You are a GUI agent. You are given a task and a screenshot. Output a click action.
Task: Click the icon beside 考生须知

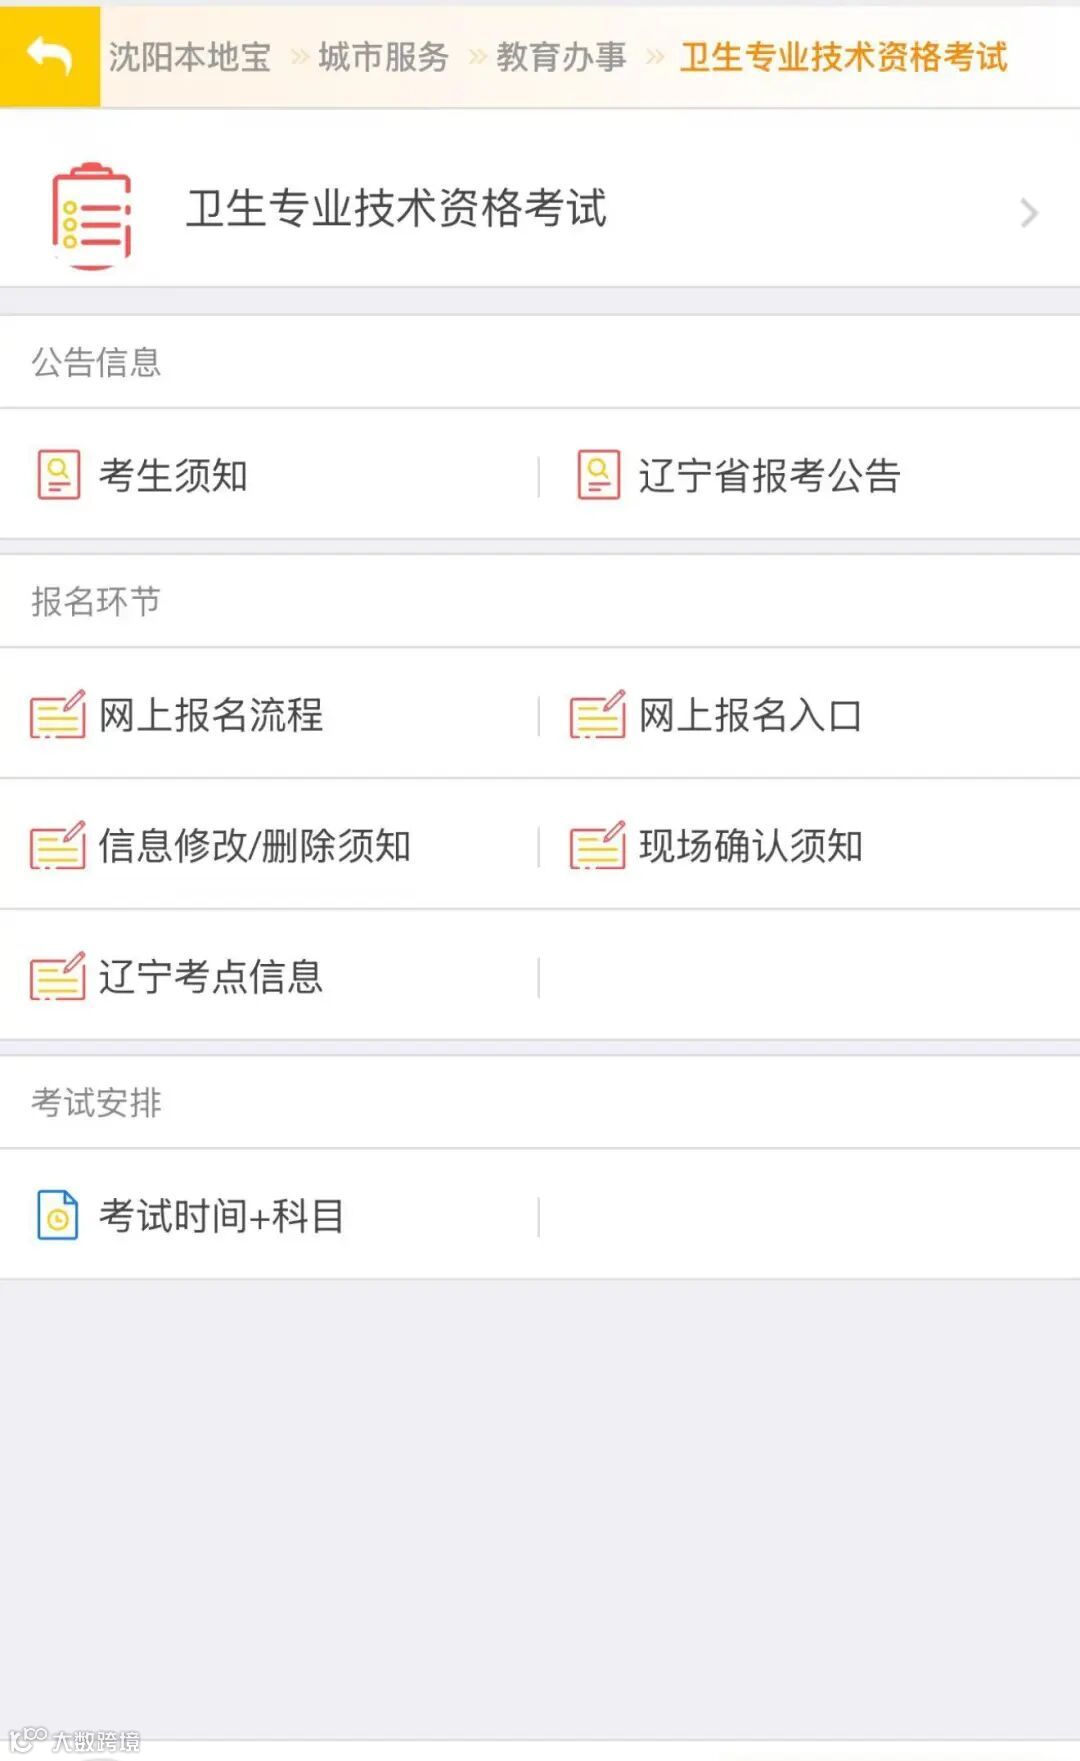(x=59, y=475)
